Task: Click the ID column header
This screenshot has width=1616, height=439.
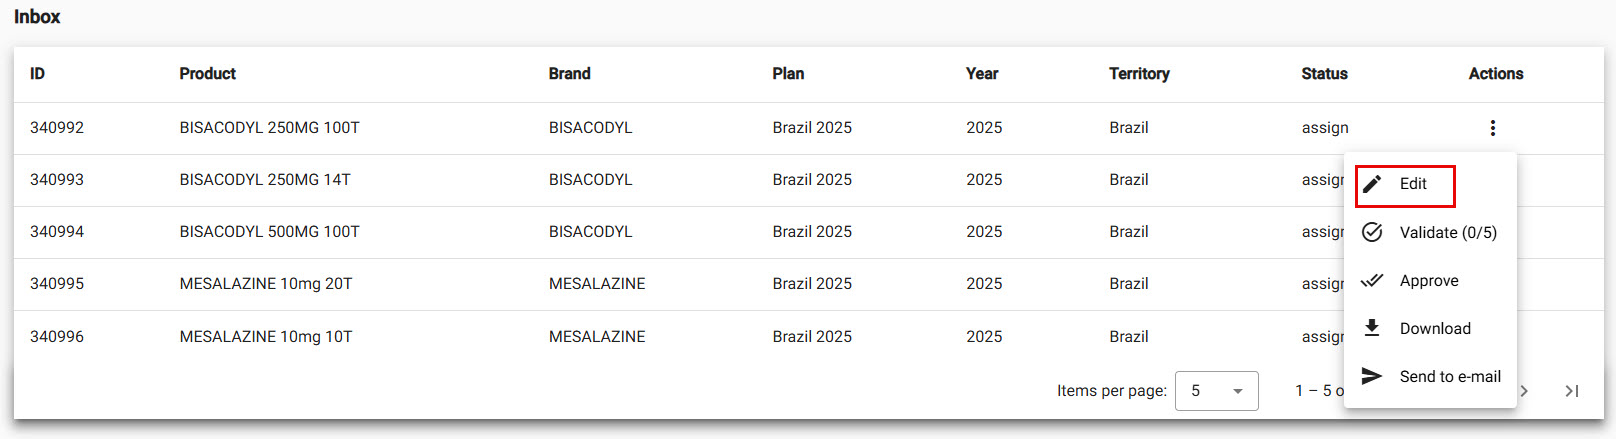Action: click(x=37, y=74)
